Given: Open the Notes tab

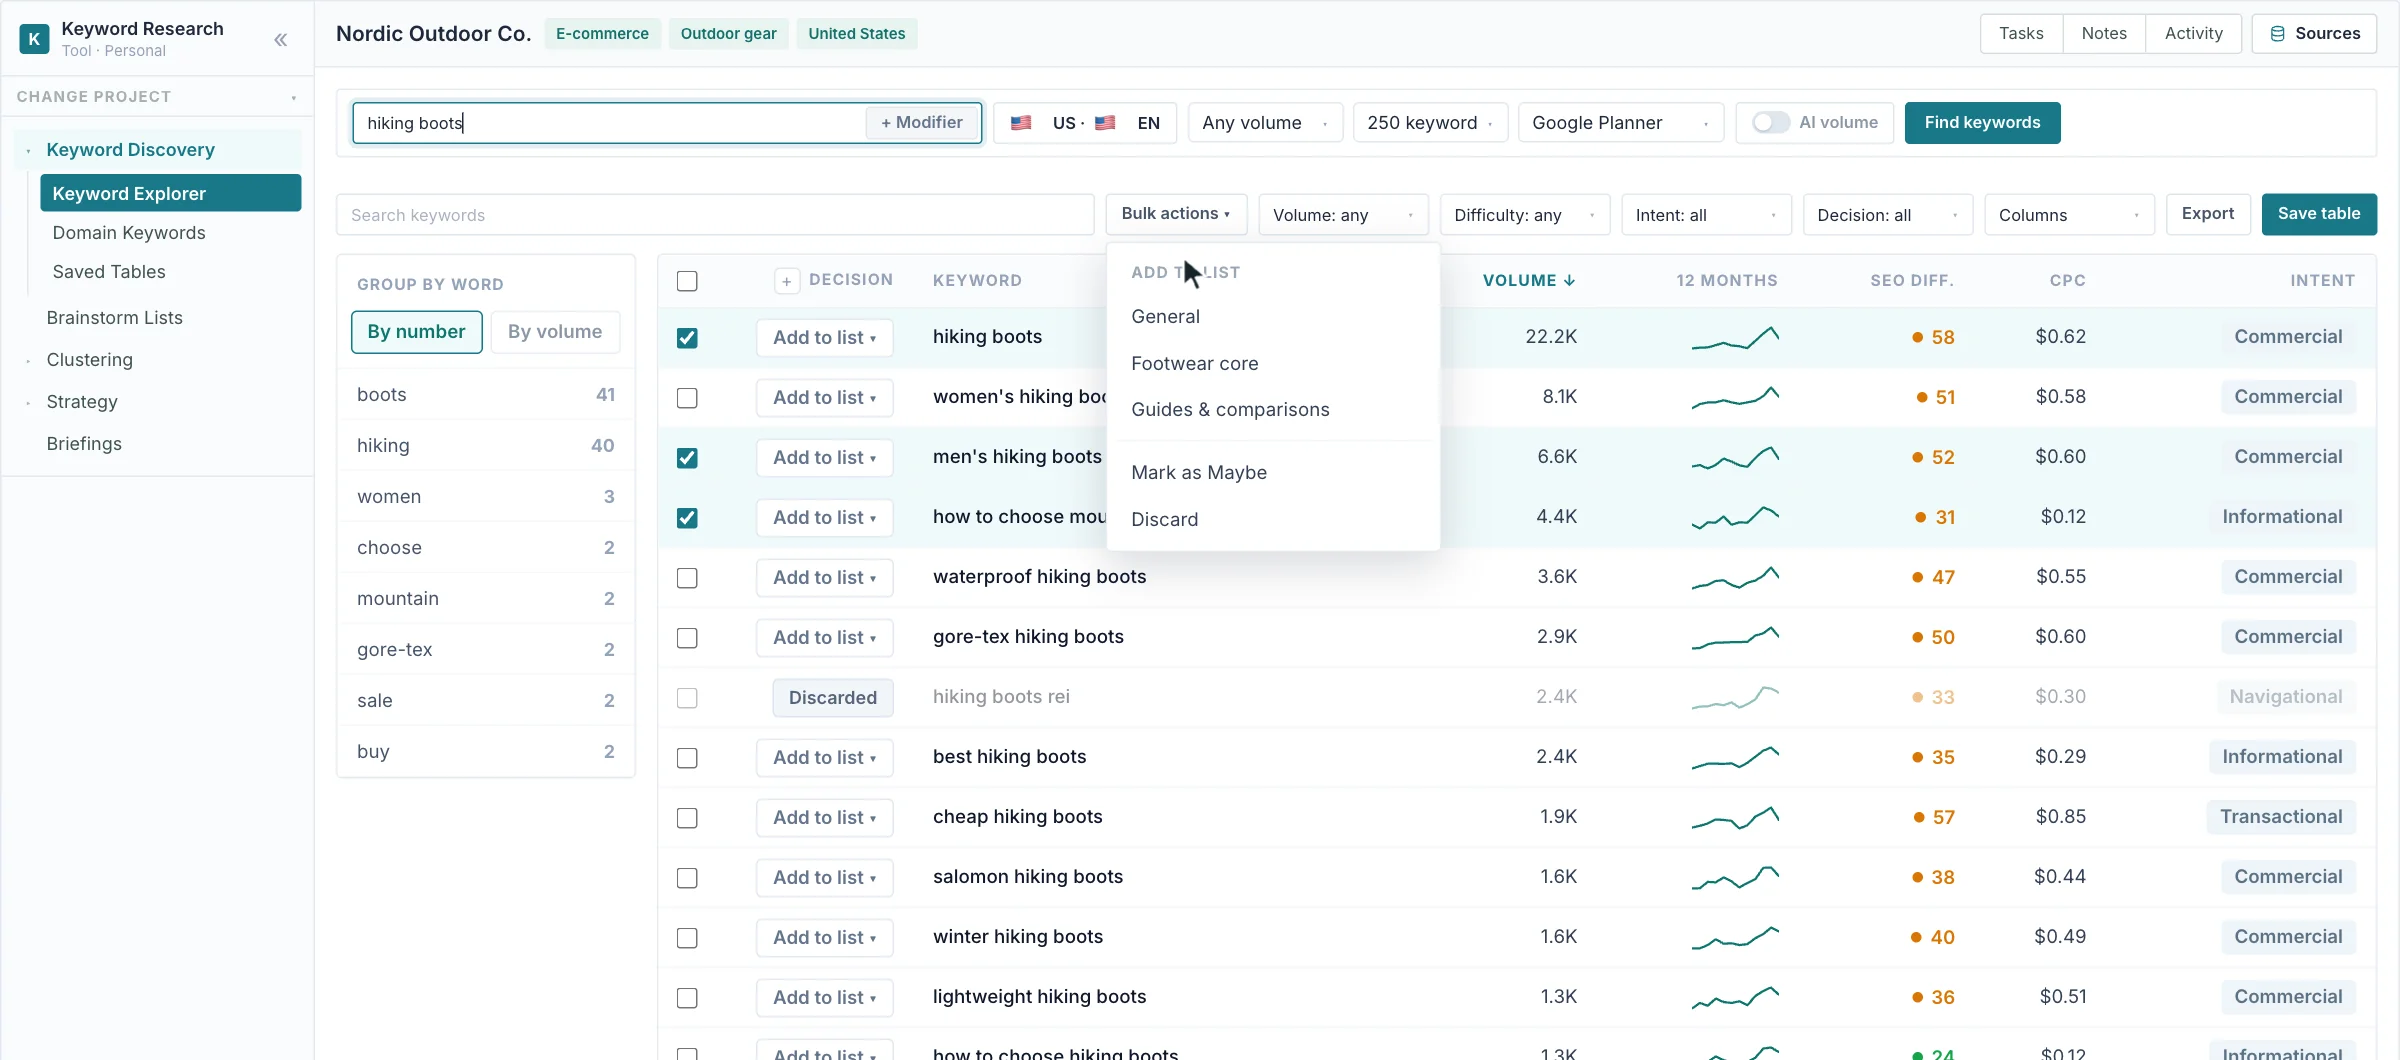Looking at the screenshot, I should click(x=2104, y=34).
